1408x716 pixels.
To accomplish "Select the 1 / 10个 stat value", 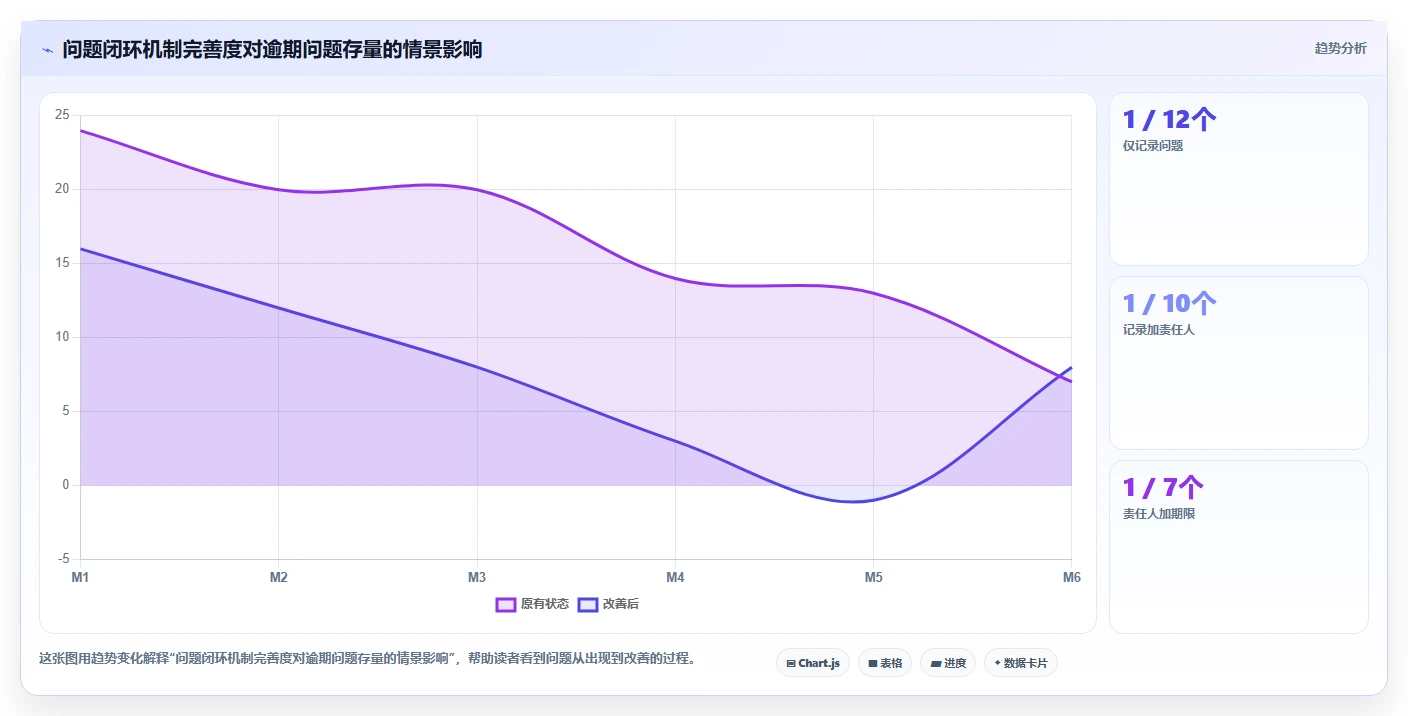I will [x=1169, y=304].
